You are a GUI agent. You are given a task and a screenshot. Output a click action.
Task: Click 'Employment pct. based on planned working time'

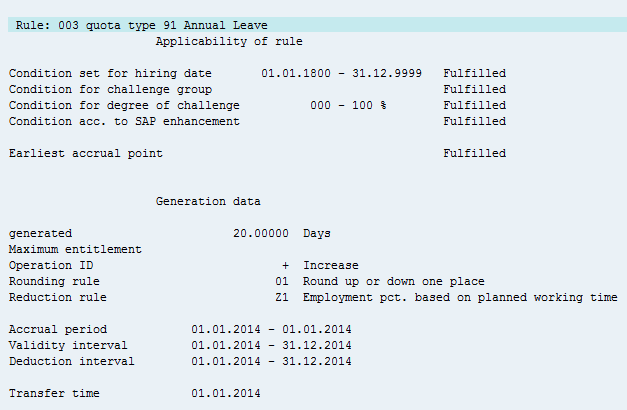(x=460, y=297)
